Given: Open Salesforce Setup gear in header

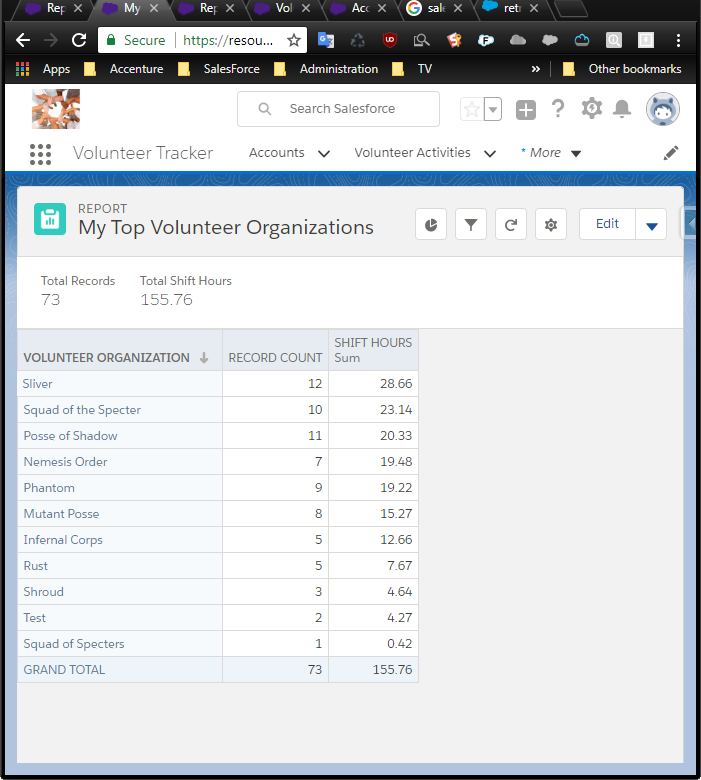Looking at the screenshot, I should click(592, 108).
